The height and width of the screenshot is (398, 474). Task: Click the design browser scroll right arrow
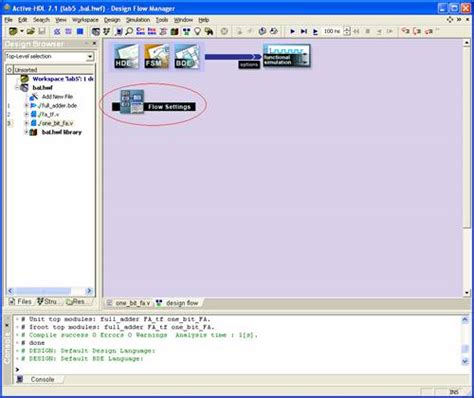(x=89, y=291)
